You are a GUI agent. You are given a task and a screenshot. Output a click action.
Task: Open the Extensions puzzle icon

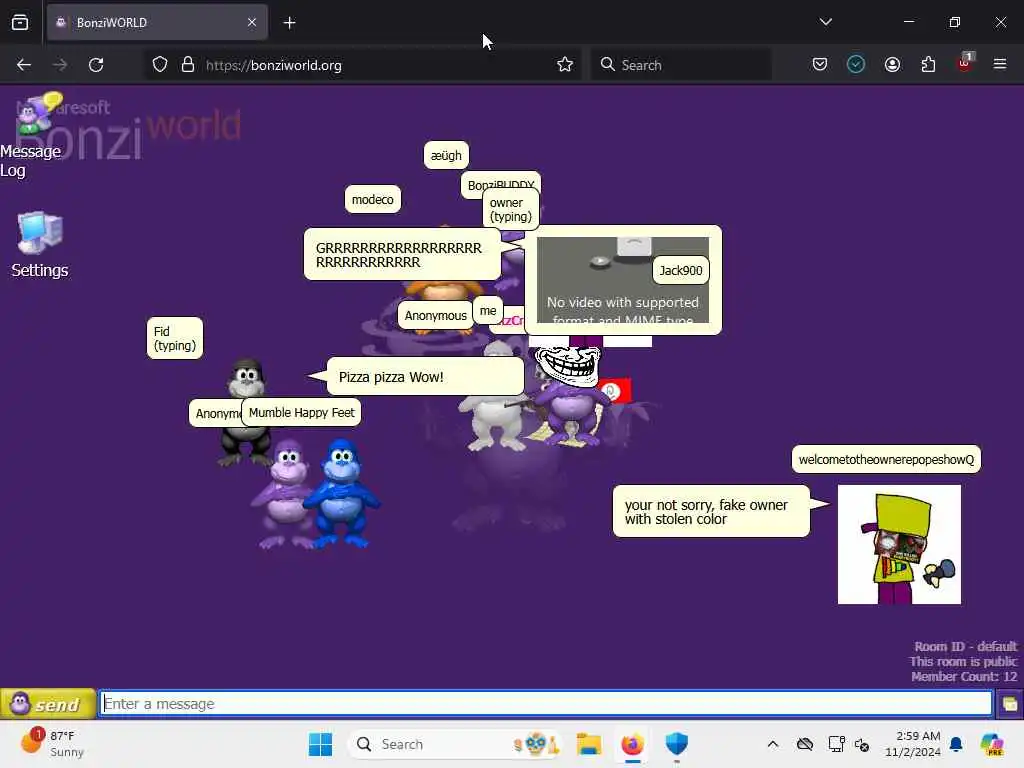[x=928, y=65]
